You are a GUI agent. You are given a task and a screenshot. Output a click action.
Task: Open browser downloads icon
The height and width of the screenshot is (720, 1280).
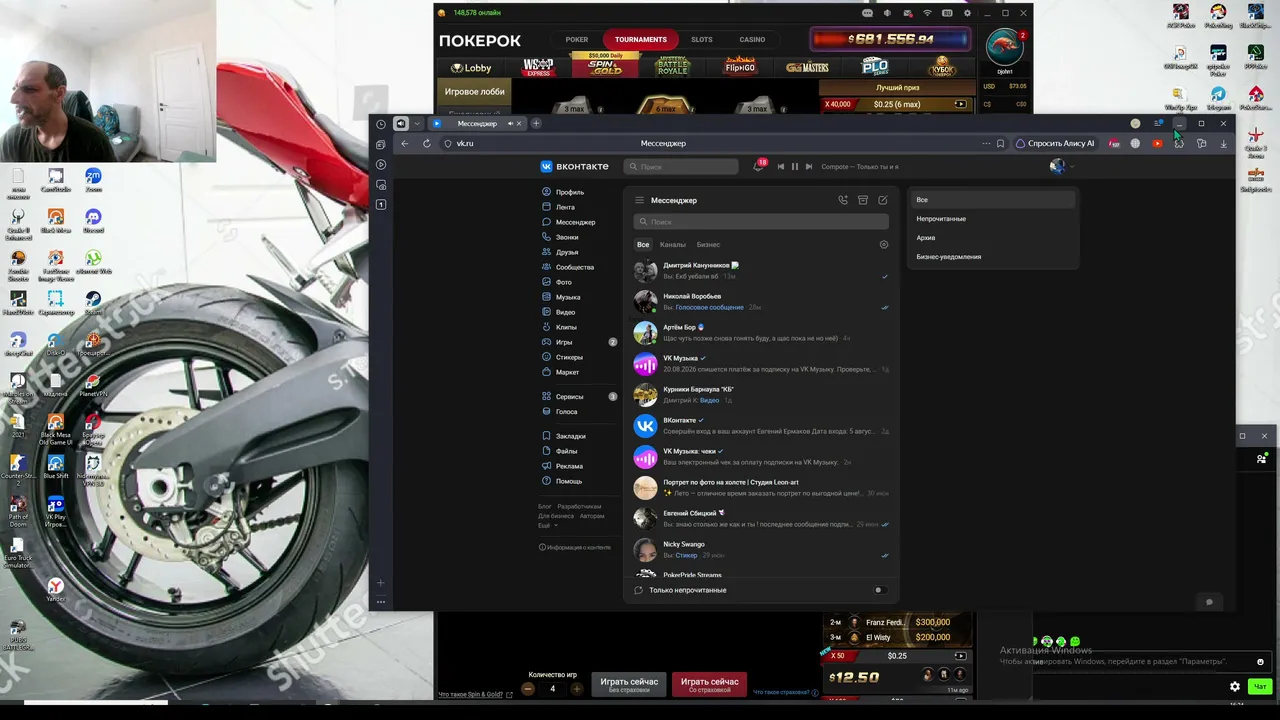point(1223,143)
